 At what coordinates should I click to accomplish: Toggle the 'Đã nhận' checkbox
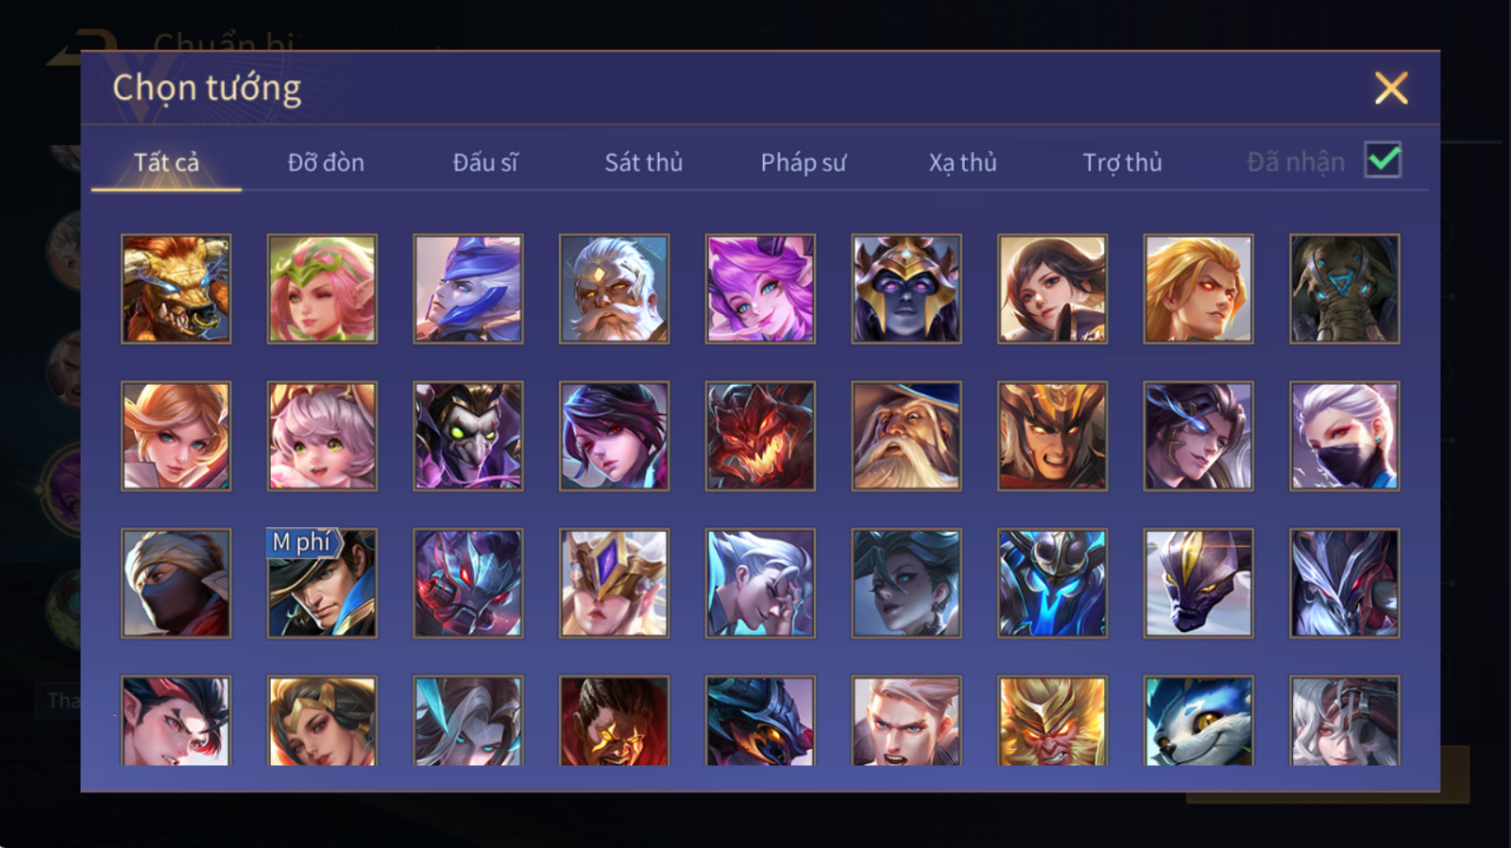point(1383,160)
